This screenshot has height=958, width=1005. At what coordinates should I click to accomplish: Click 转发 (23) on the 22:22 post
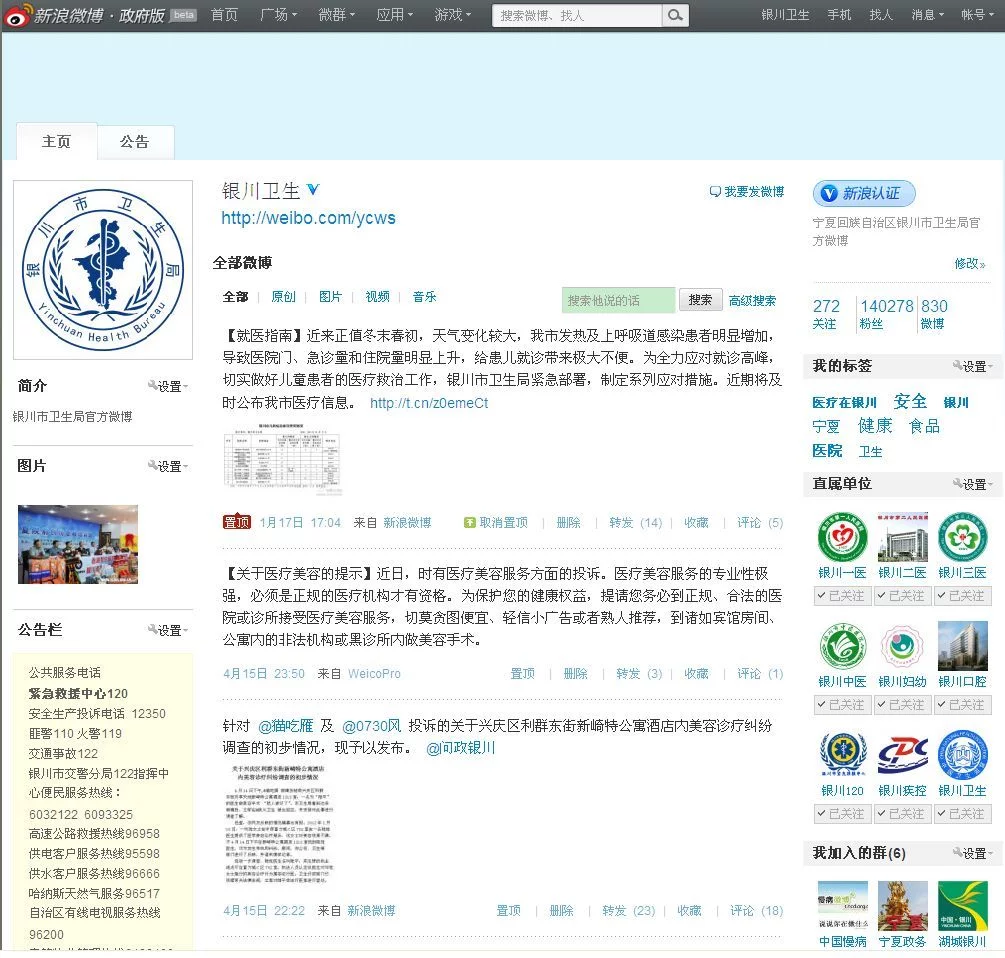(629, 911)
